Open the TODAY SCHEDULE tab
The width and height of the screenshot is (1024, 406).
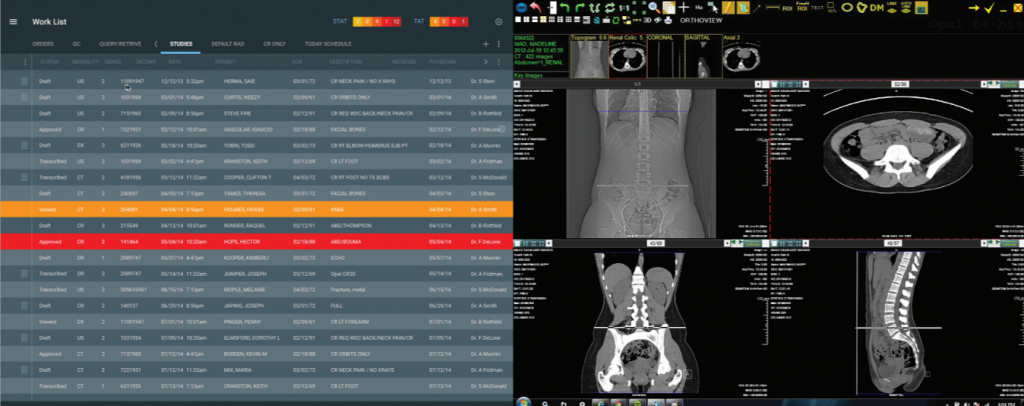[x=328, y=44]
